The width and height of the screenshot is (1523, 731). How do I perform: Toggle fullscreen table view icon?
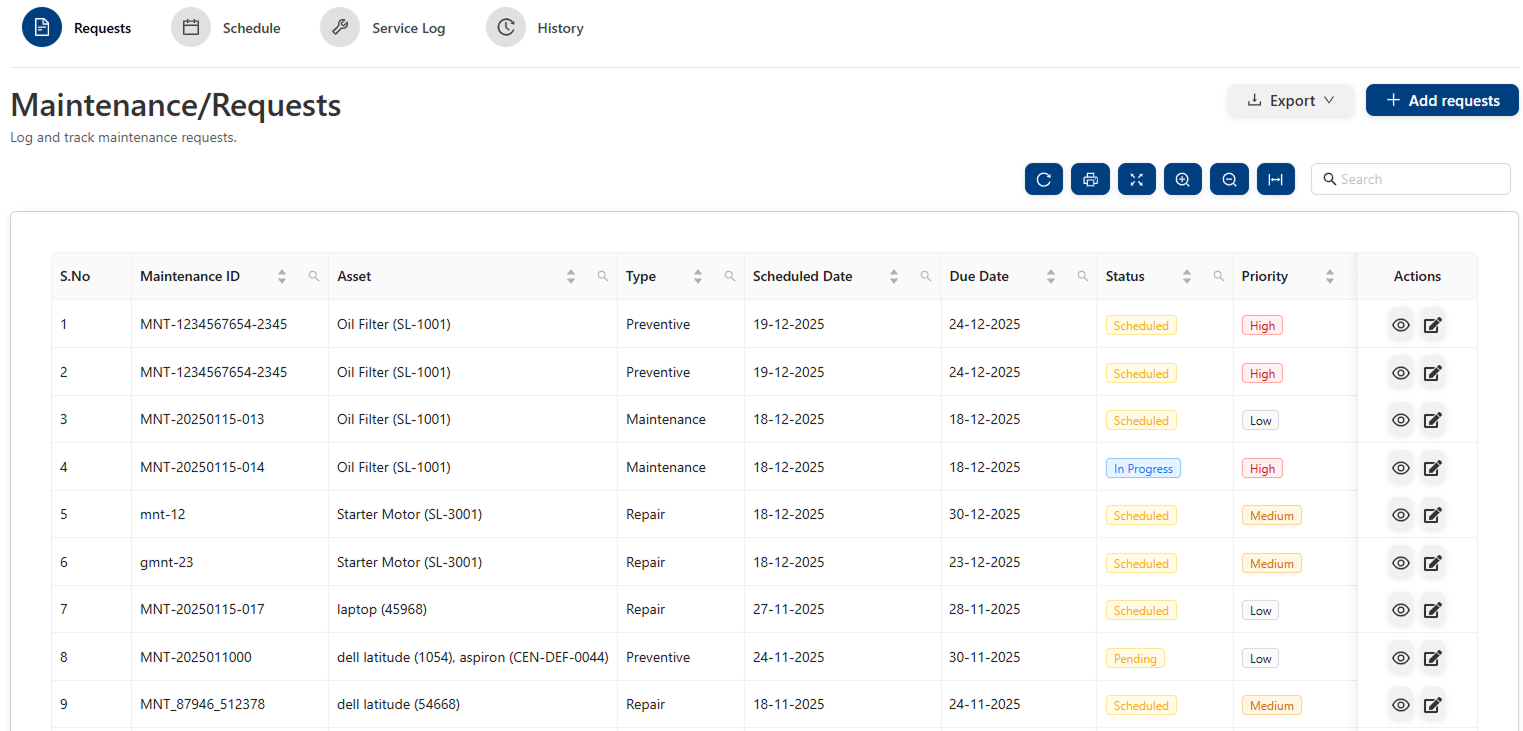(x=1136, y=180)
